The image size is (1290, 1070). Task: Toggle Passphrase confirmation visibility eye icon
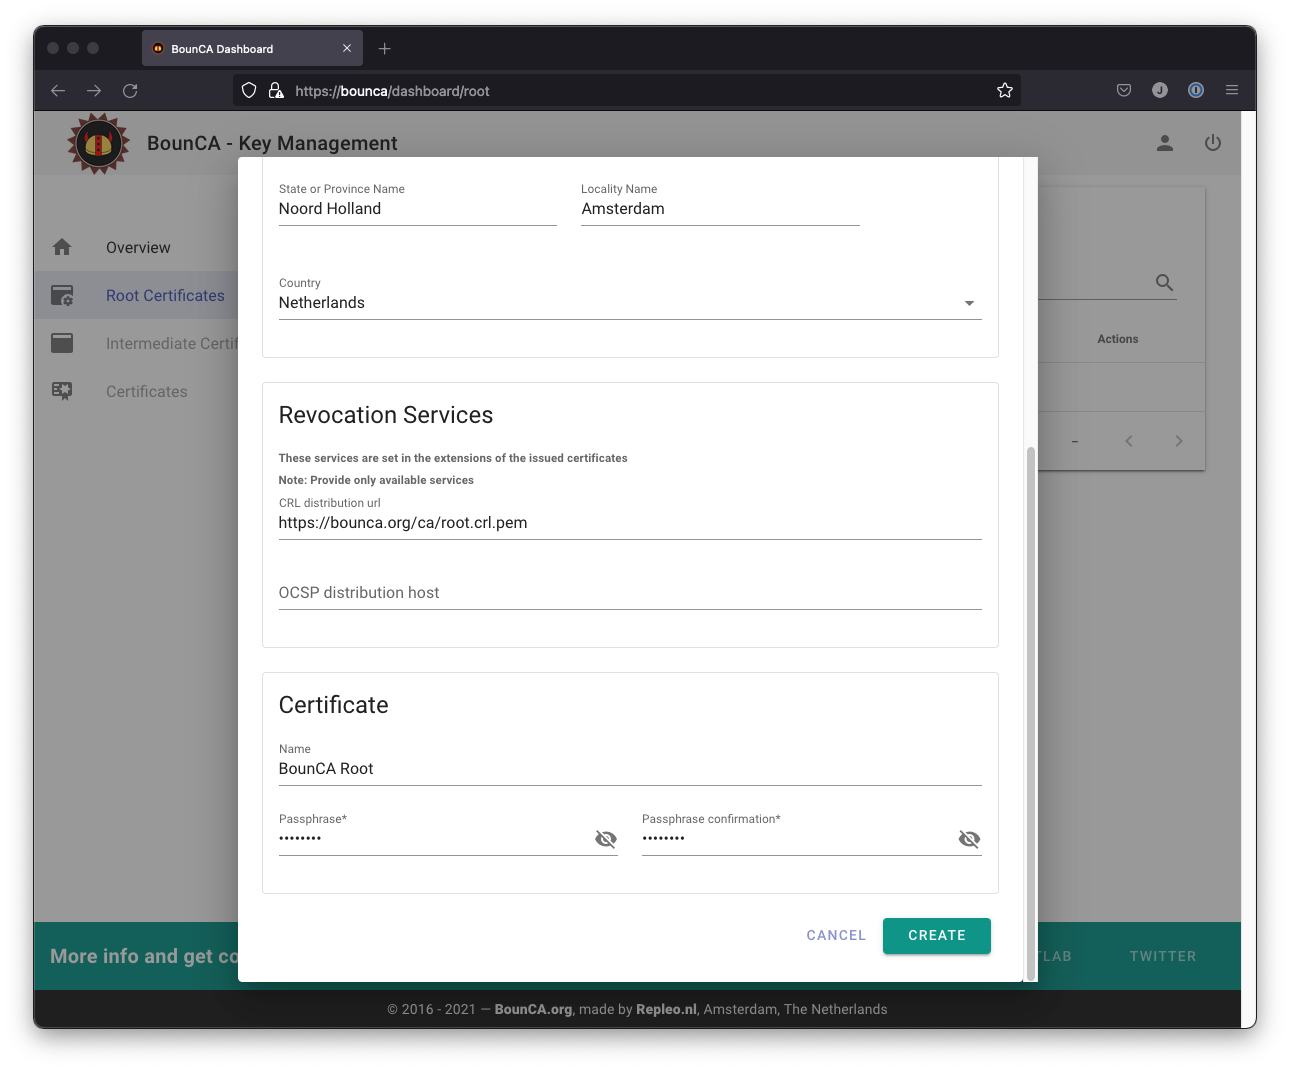[969, 839]
